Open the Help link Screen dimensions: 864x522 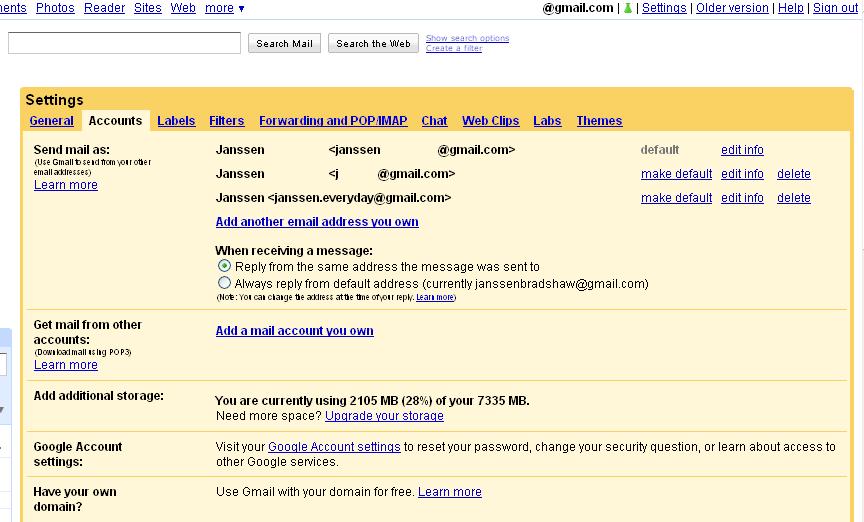click(x=791, y=8)
